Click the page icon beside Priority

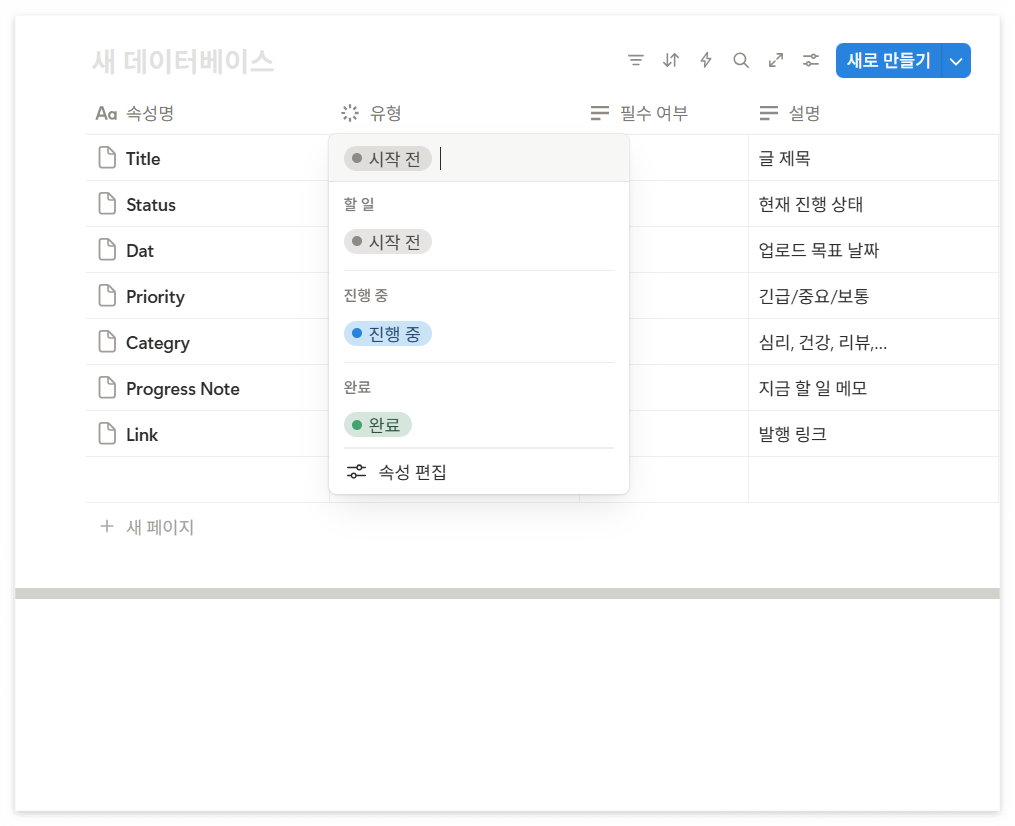tap(107, 295)
